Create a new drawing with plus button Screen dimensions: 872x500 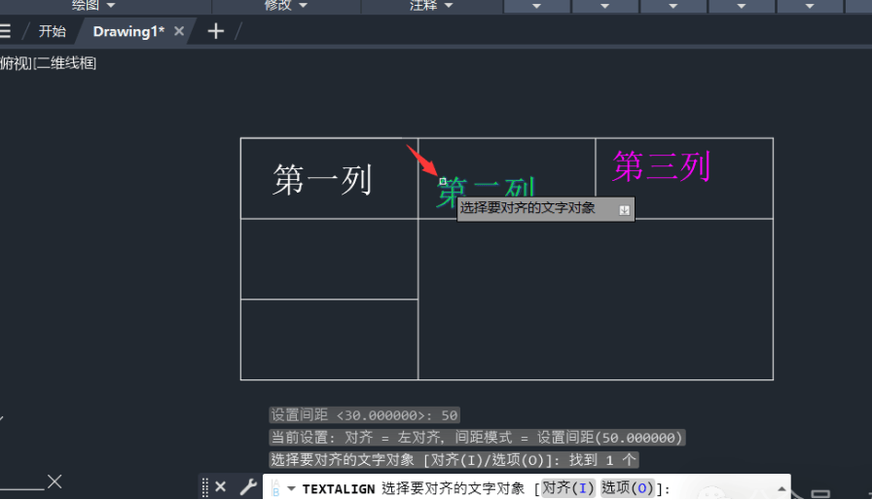click(216, 31)
